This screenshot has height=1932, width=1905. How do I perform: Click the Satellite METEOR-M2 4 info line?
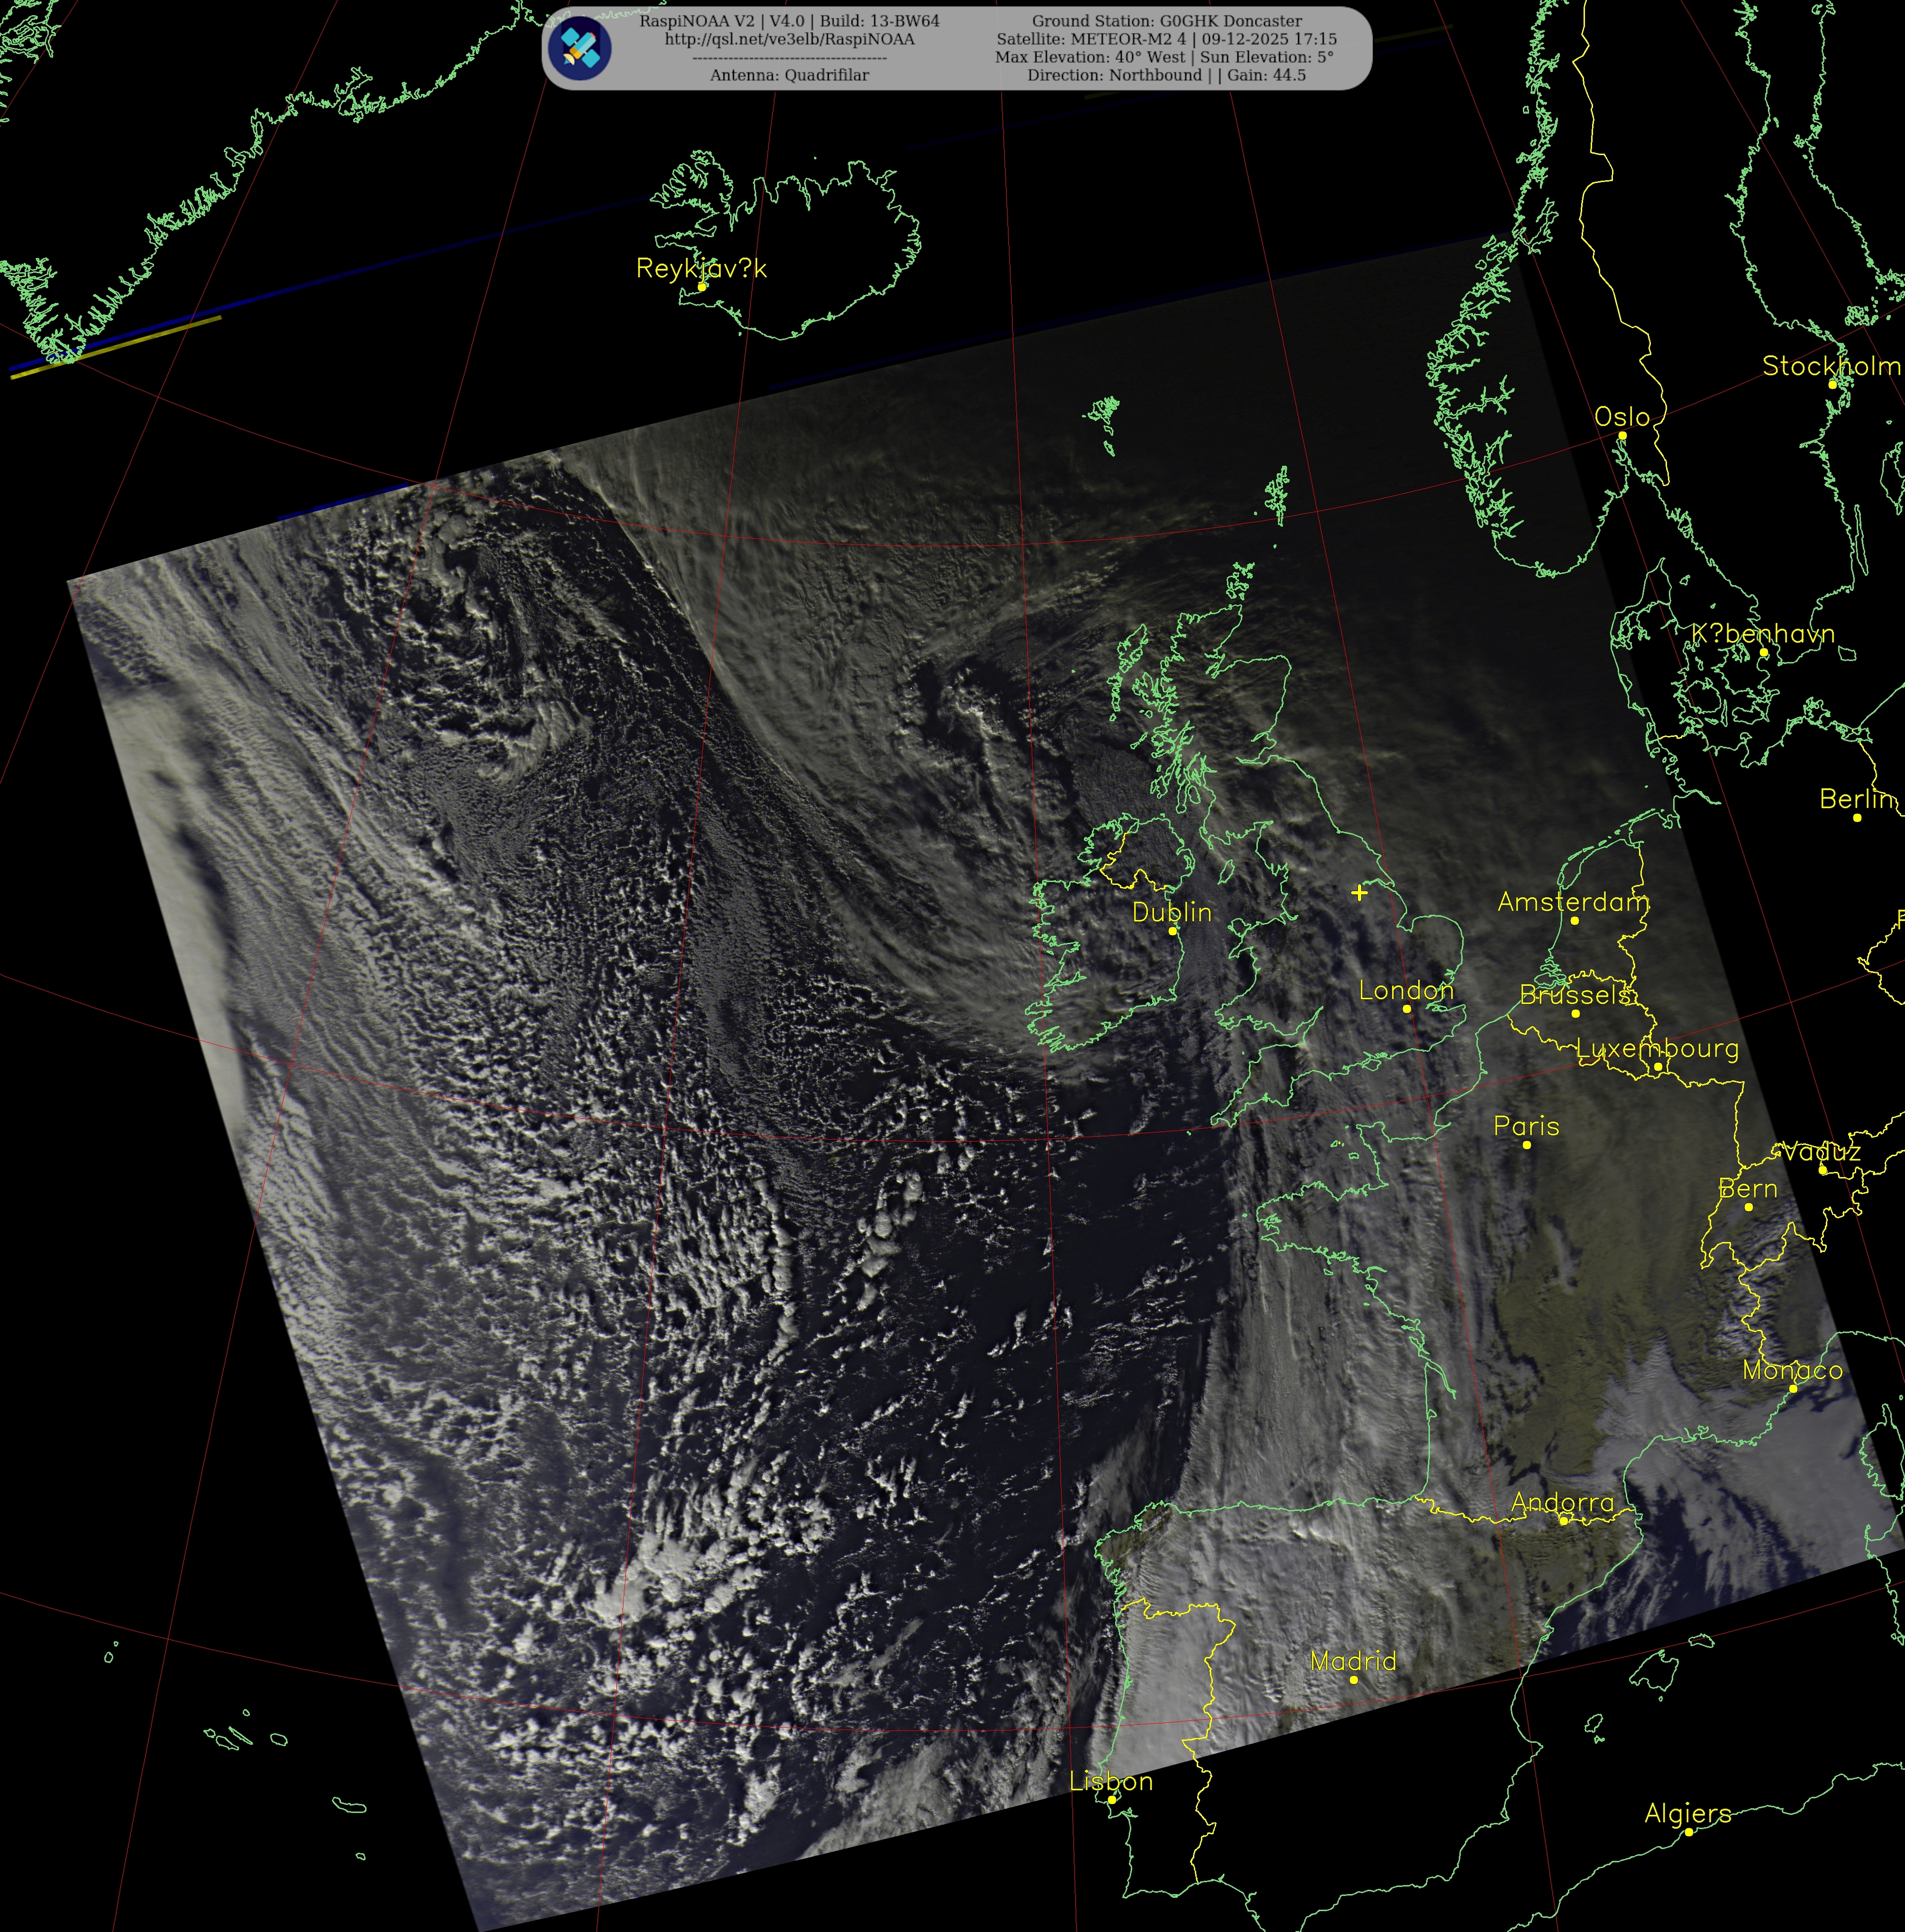1166,39
